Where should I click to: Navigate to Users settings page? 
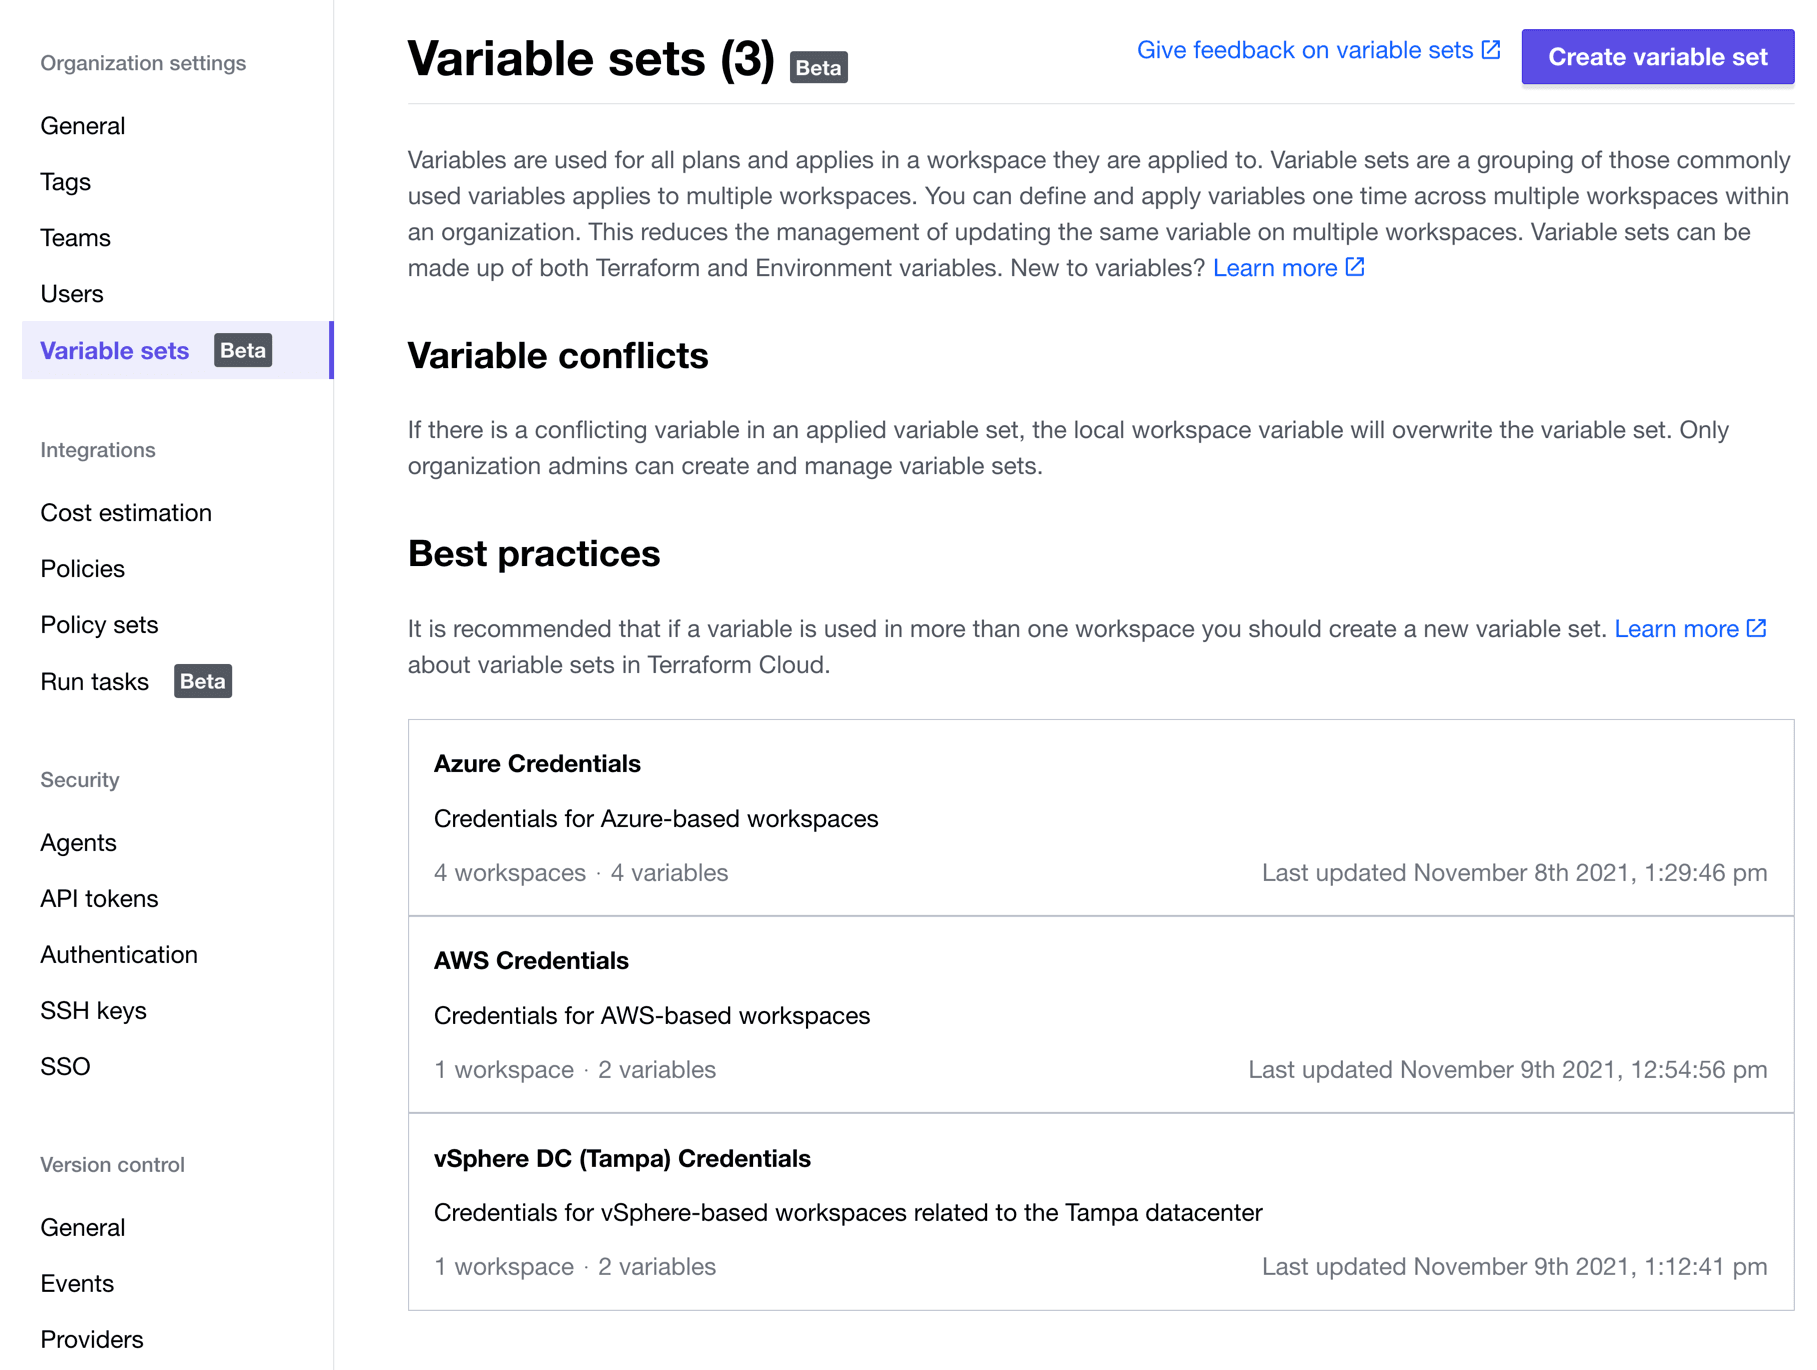tap(72, 294)
